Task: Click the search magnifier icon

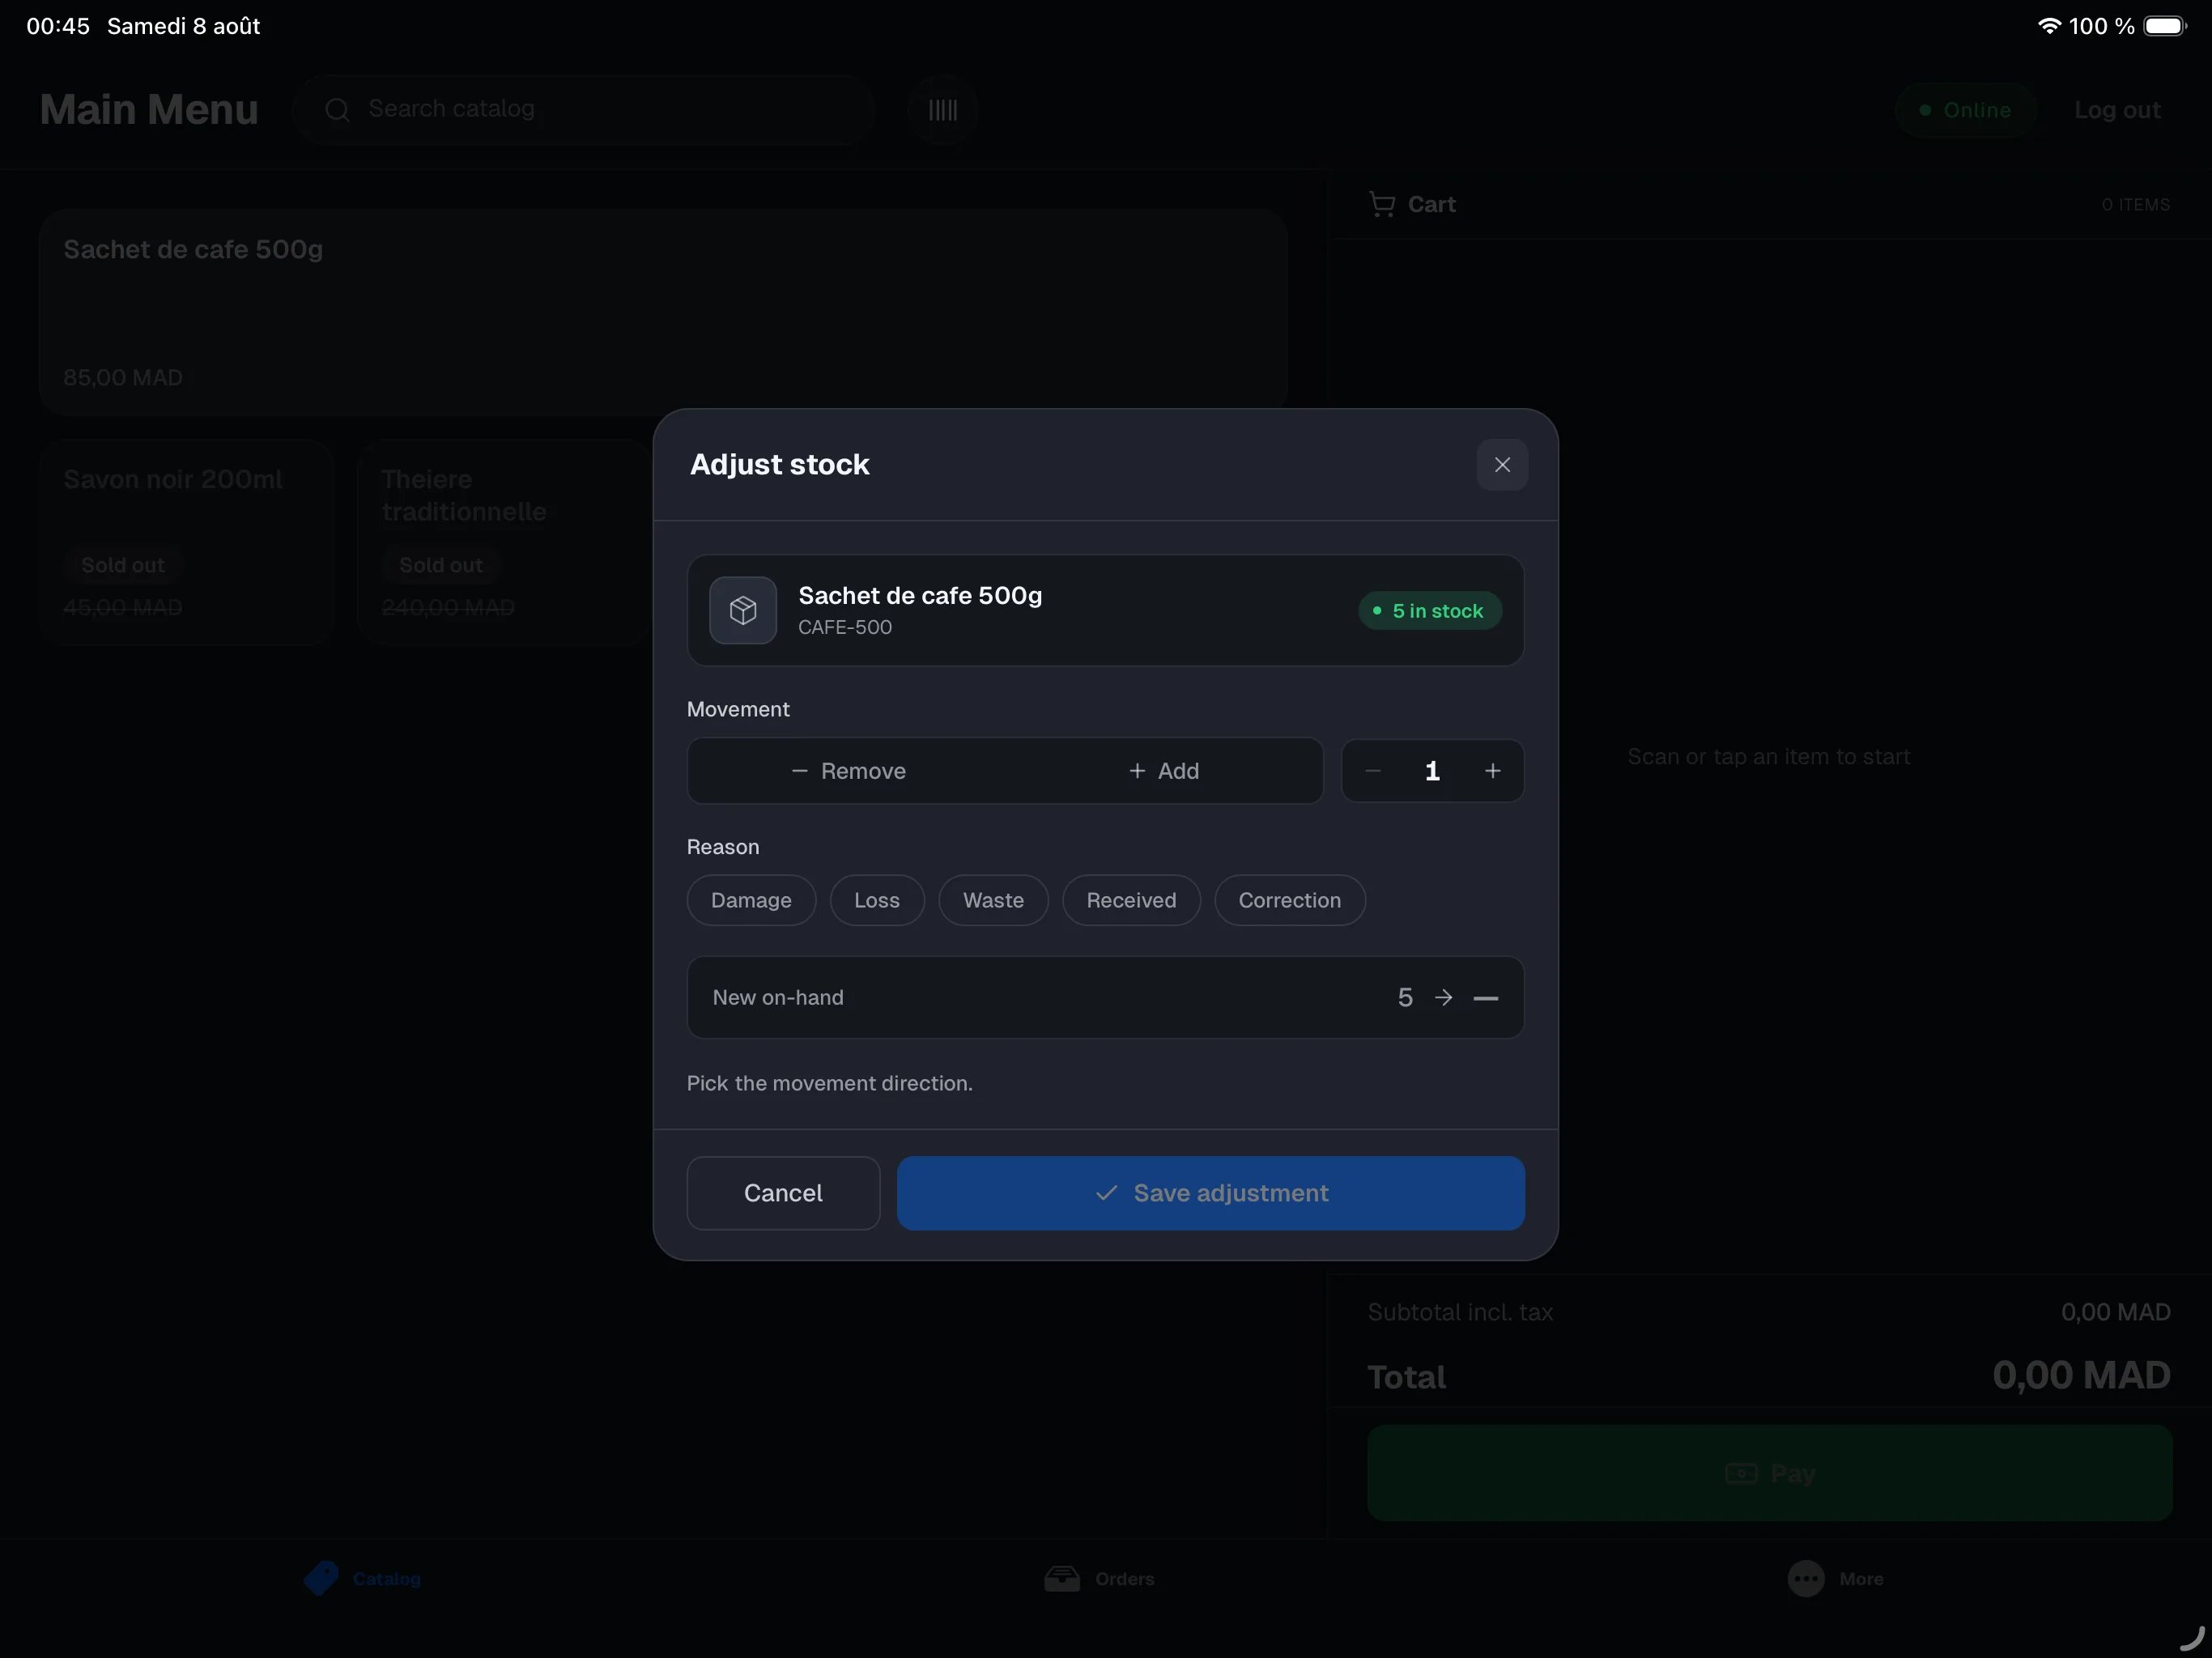Action: click(x=338, y=110)
